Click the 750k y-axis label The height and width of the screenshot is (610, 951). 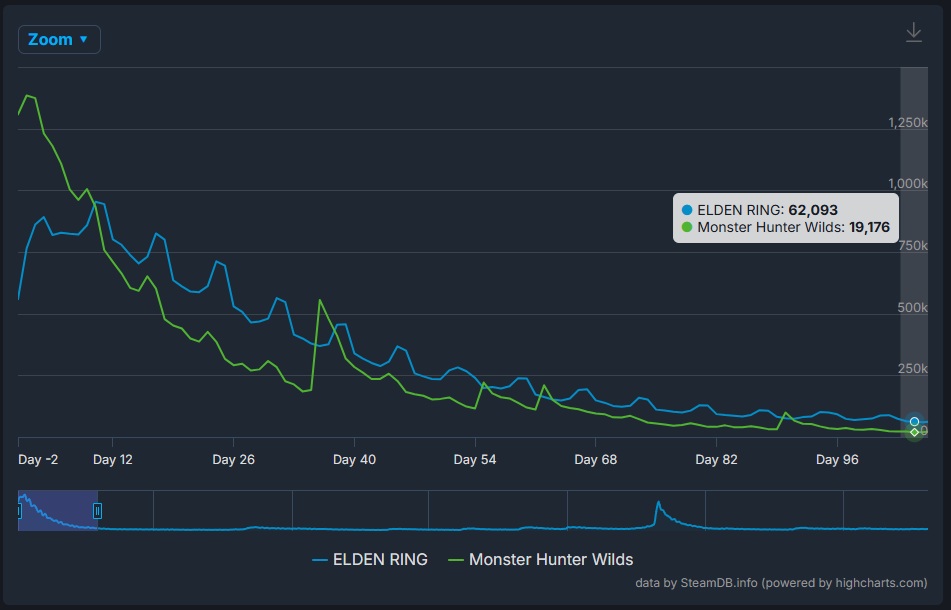coord(912,246)
